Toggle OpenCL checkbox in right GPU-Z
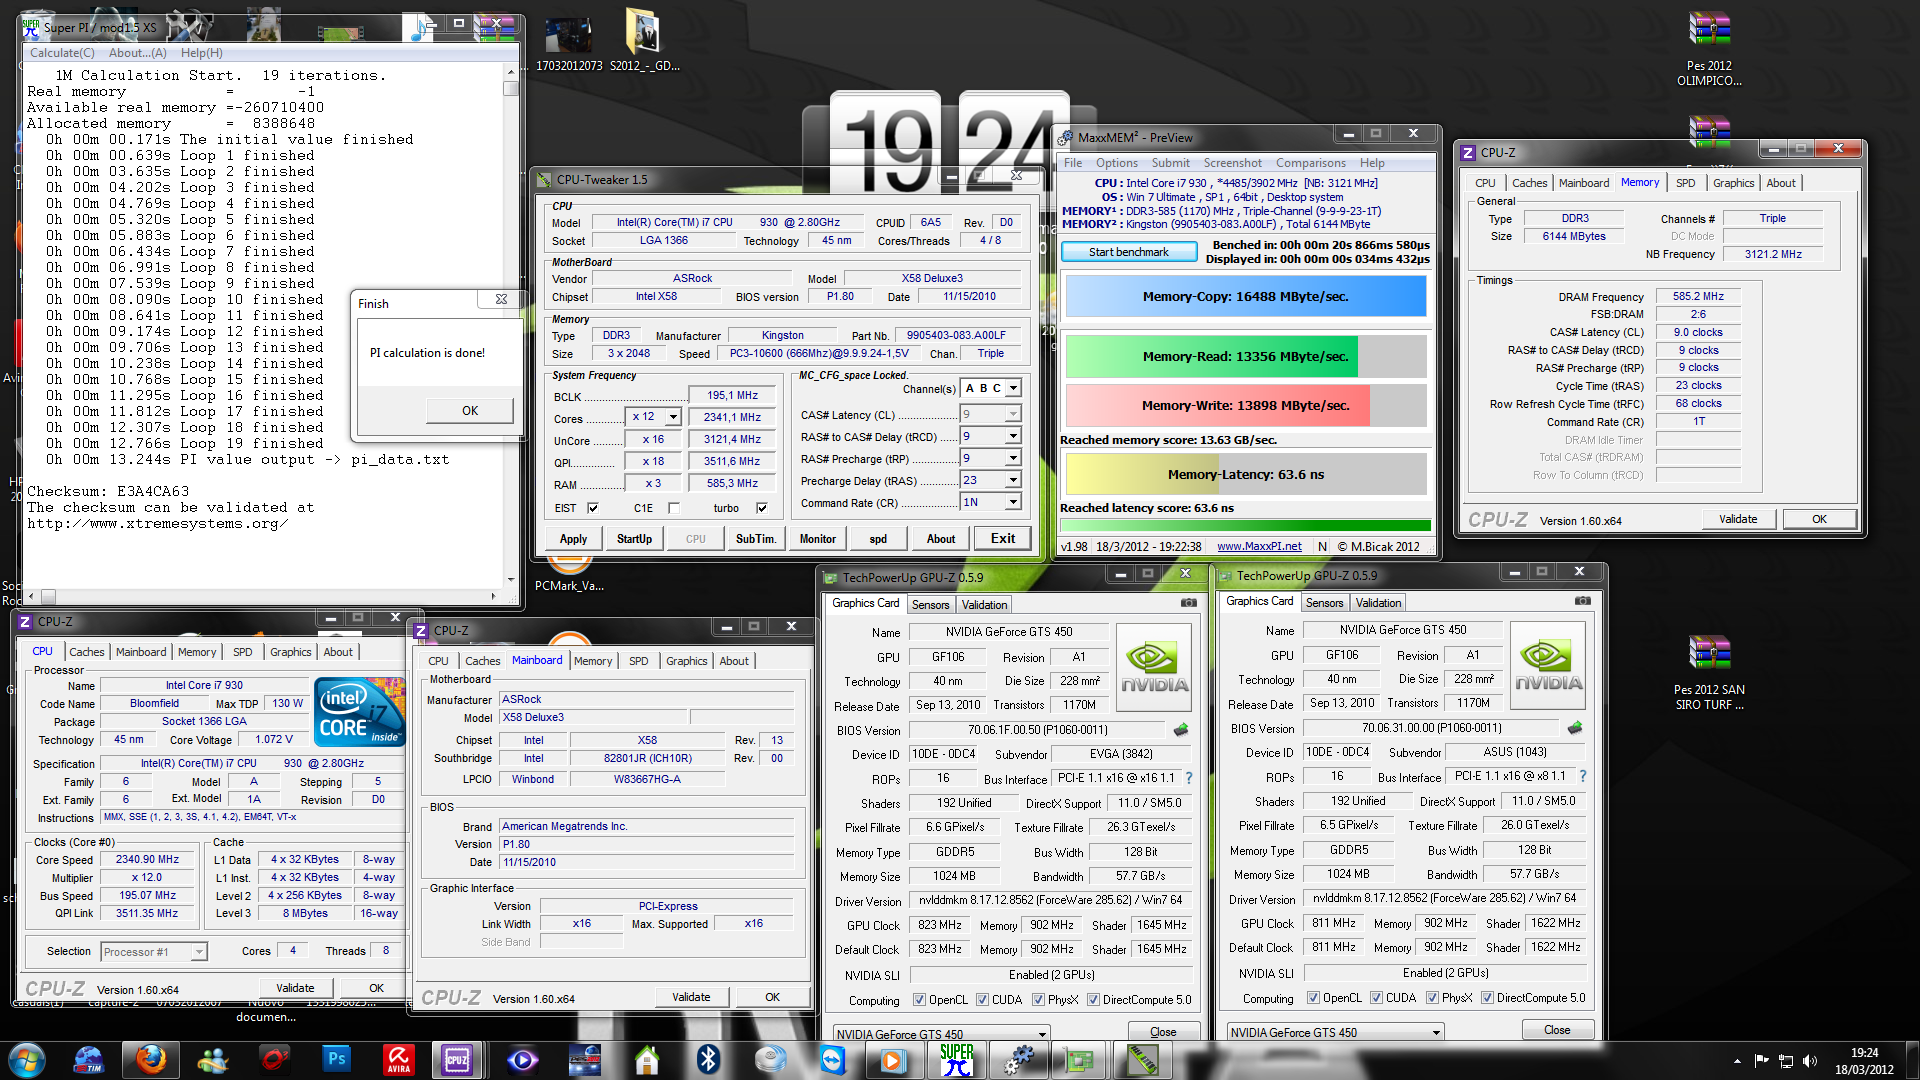The image size is (1920, 1080). [x=1313, y=998]
